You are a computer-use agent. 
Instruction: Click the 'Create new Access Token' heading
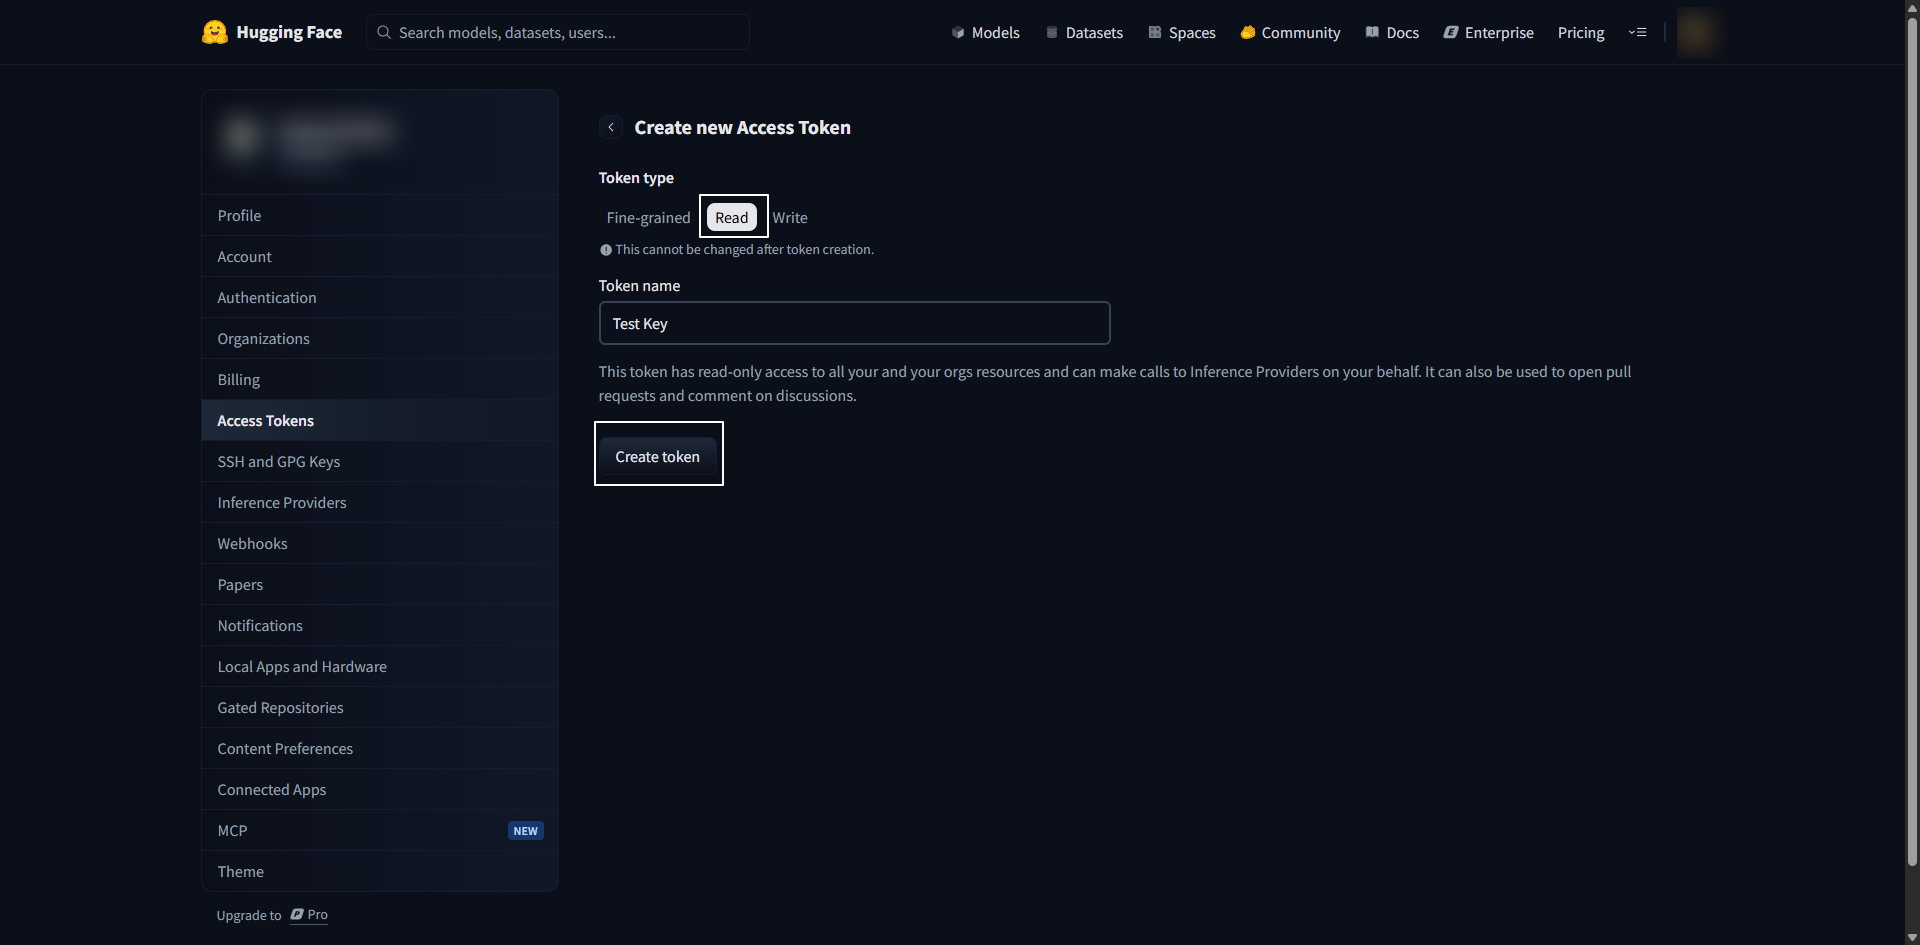pos(743,127)
